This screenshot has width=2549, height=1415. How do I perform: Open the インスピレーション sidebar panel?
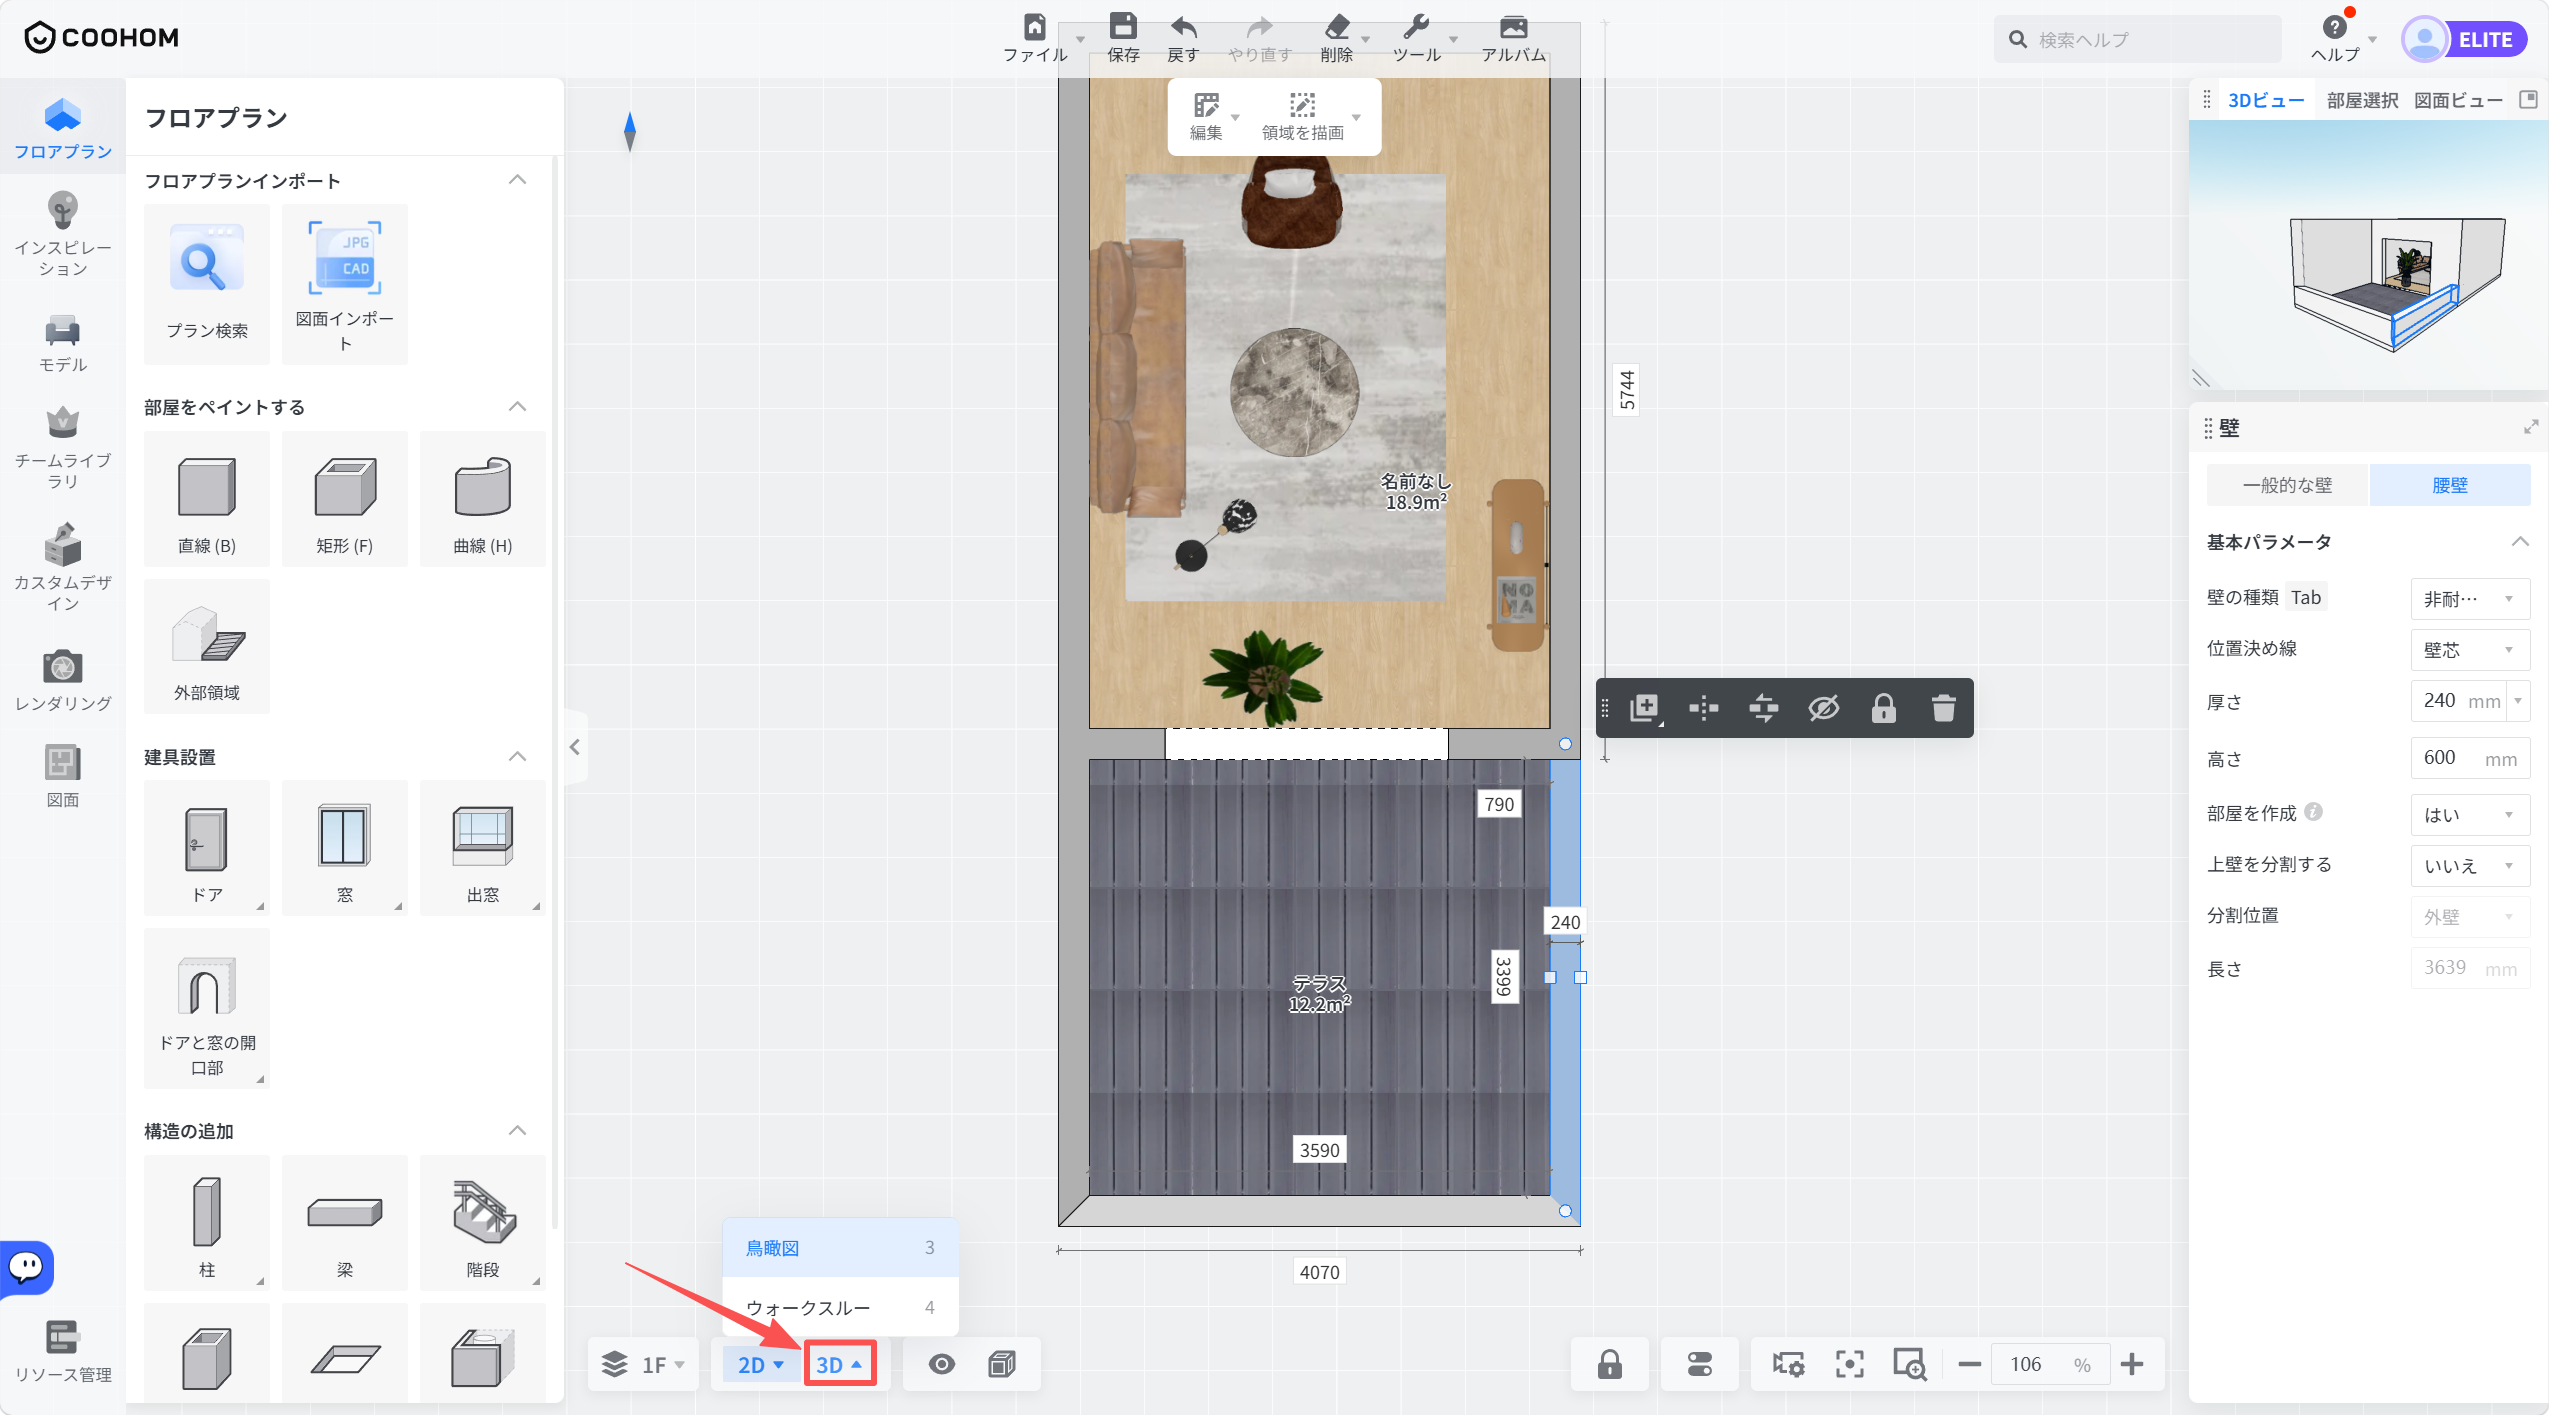[x=62, y=235]
